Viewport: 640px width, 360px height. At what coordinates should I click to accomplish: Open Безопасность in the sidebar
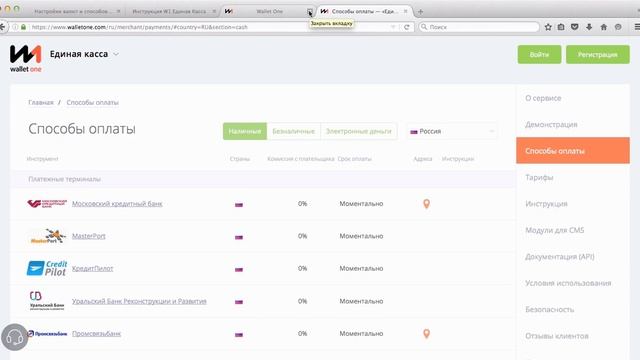tap(550, 310)
